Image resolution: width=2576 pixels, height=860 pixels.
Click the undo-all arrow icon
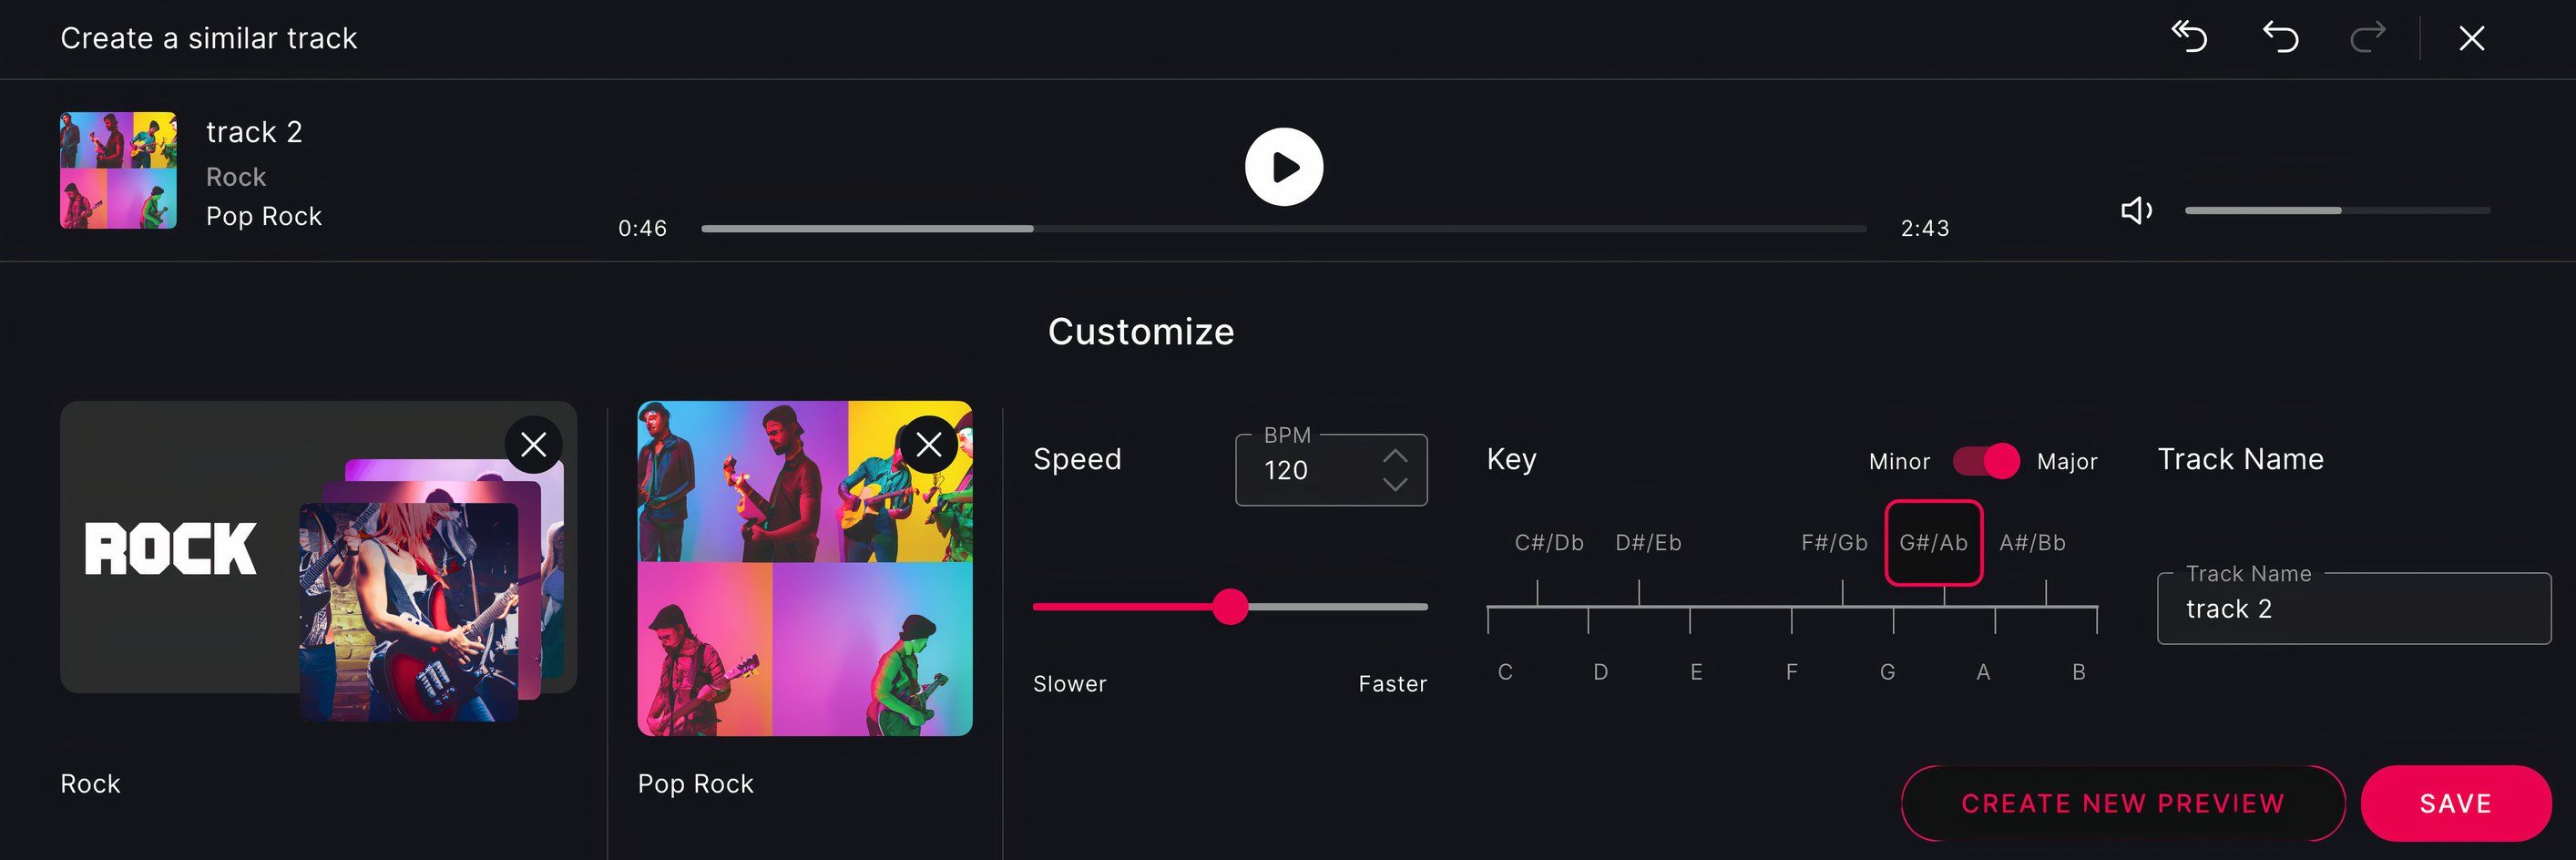click(2189, 37)
